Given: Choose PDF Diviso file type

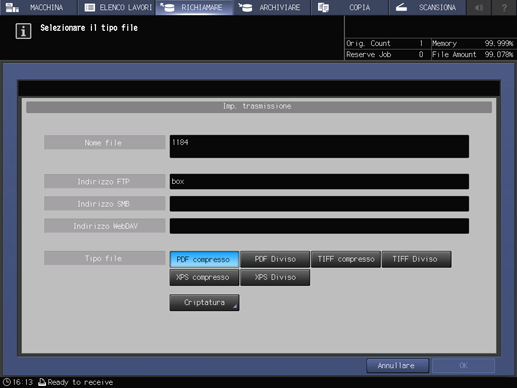Looking at the screenshot, I should pyautogui.click(x=275, y=259).
